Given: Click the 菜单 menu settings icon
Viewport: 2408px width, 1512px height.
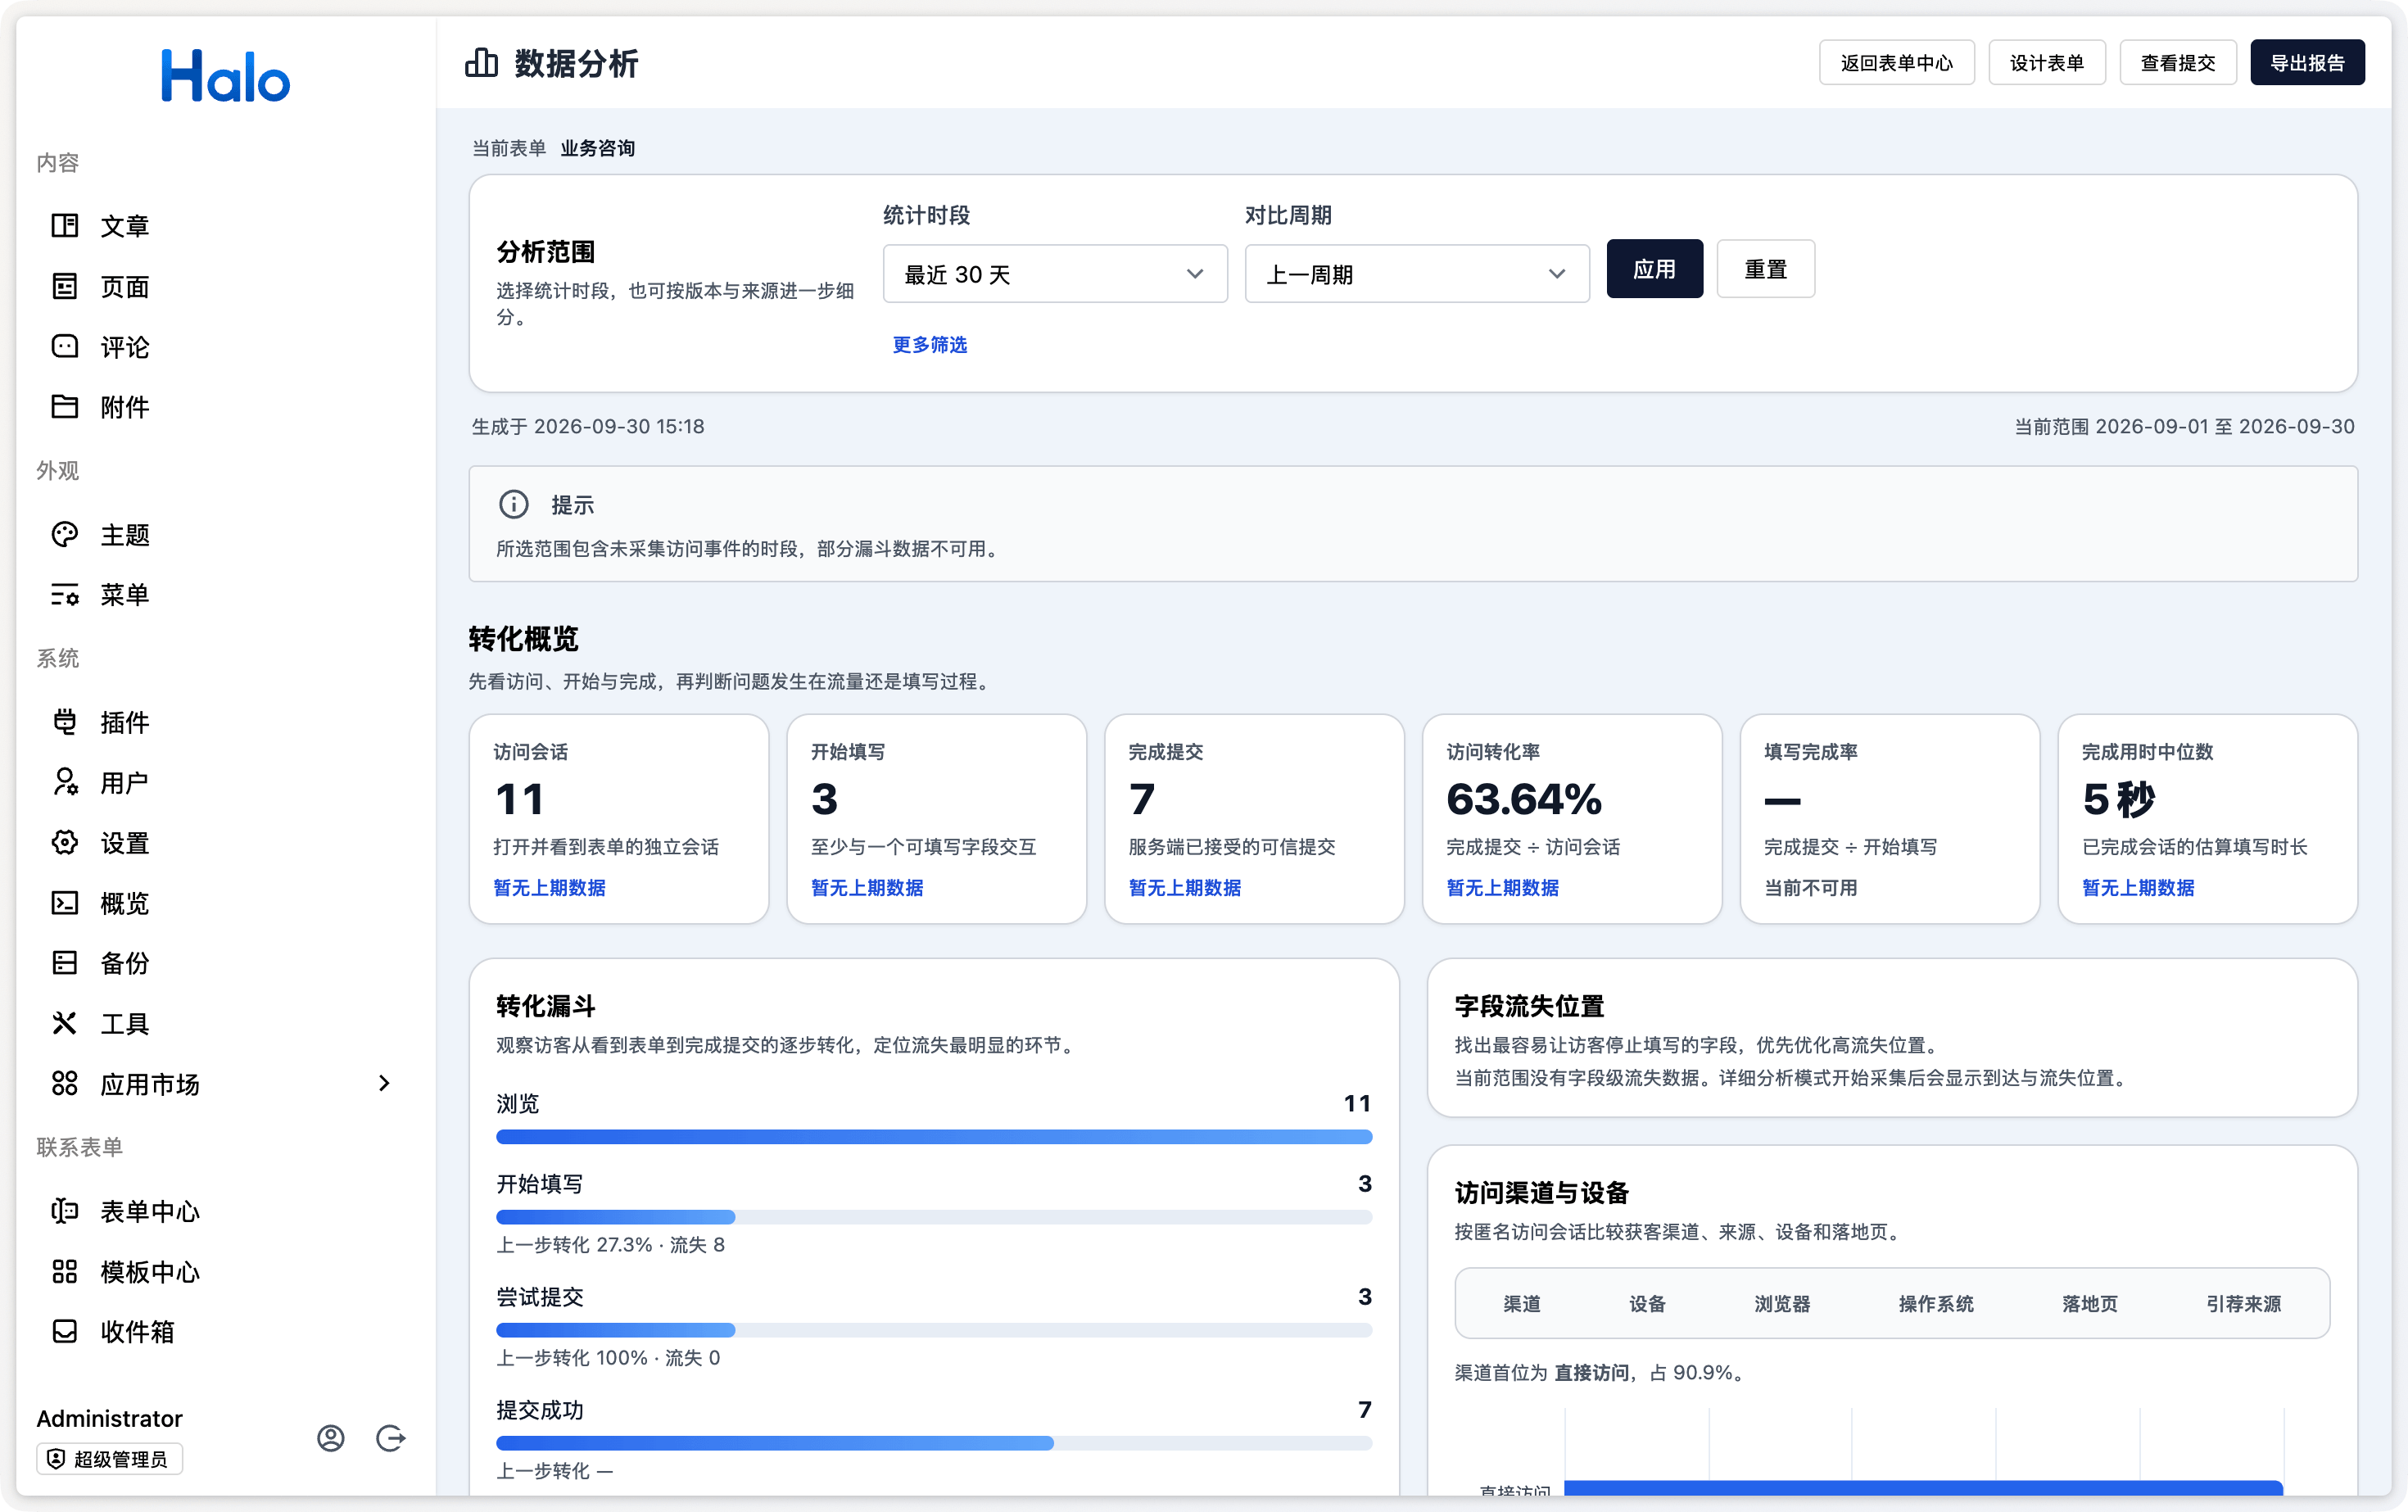Looking at the screenshot, I should point(65,595).
